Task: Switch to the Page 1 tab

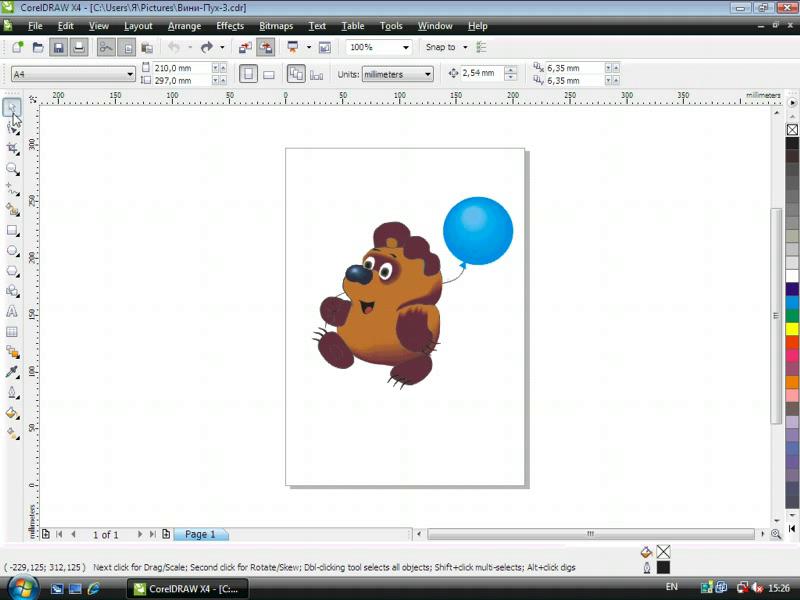Action: coord(200,534)
